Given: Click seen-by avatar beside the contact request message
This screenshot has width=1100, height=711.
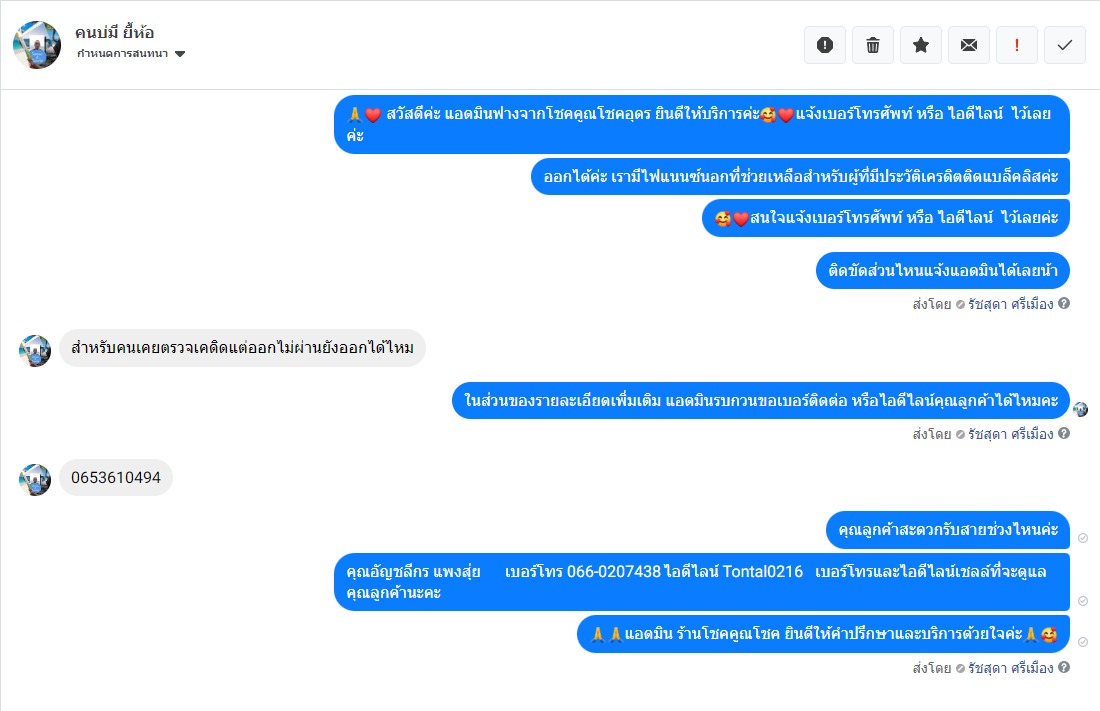Looking at the screenshot, I should tap(1081, 409).
